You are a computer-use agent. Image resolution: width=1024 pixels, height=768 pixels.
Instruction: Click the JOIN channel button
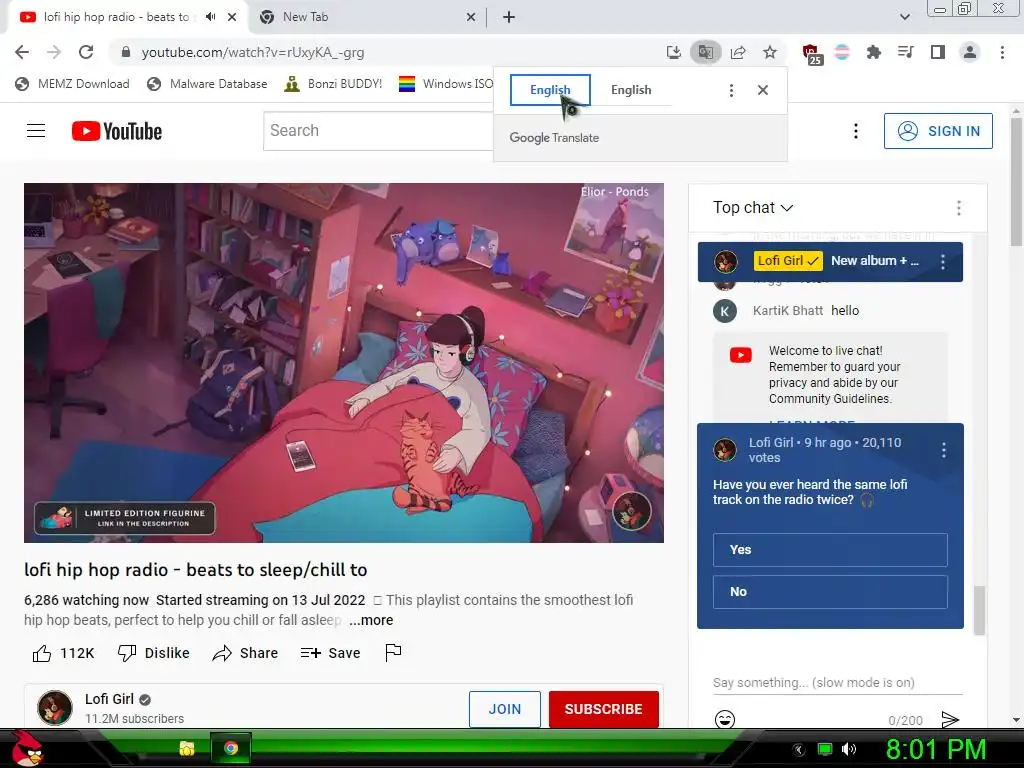tap(505, 709)
